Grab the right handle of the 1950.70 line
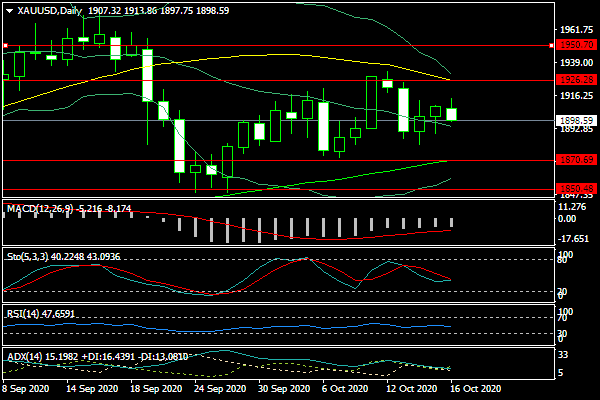This screenshot has width=600, height=400. click(x=552, y=45)
